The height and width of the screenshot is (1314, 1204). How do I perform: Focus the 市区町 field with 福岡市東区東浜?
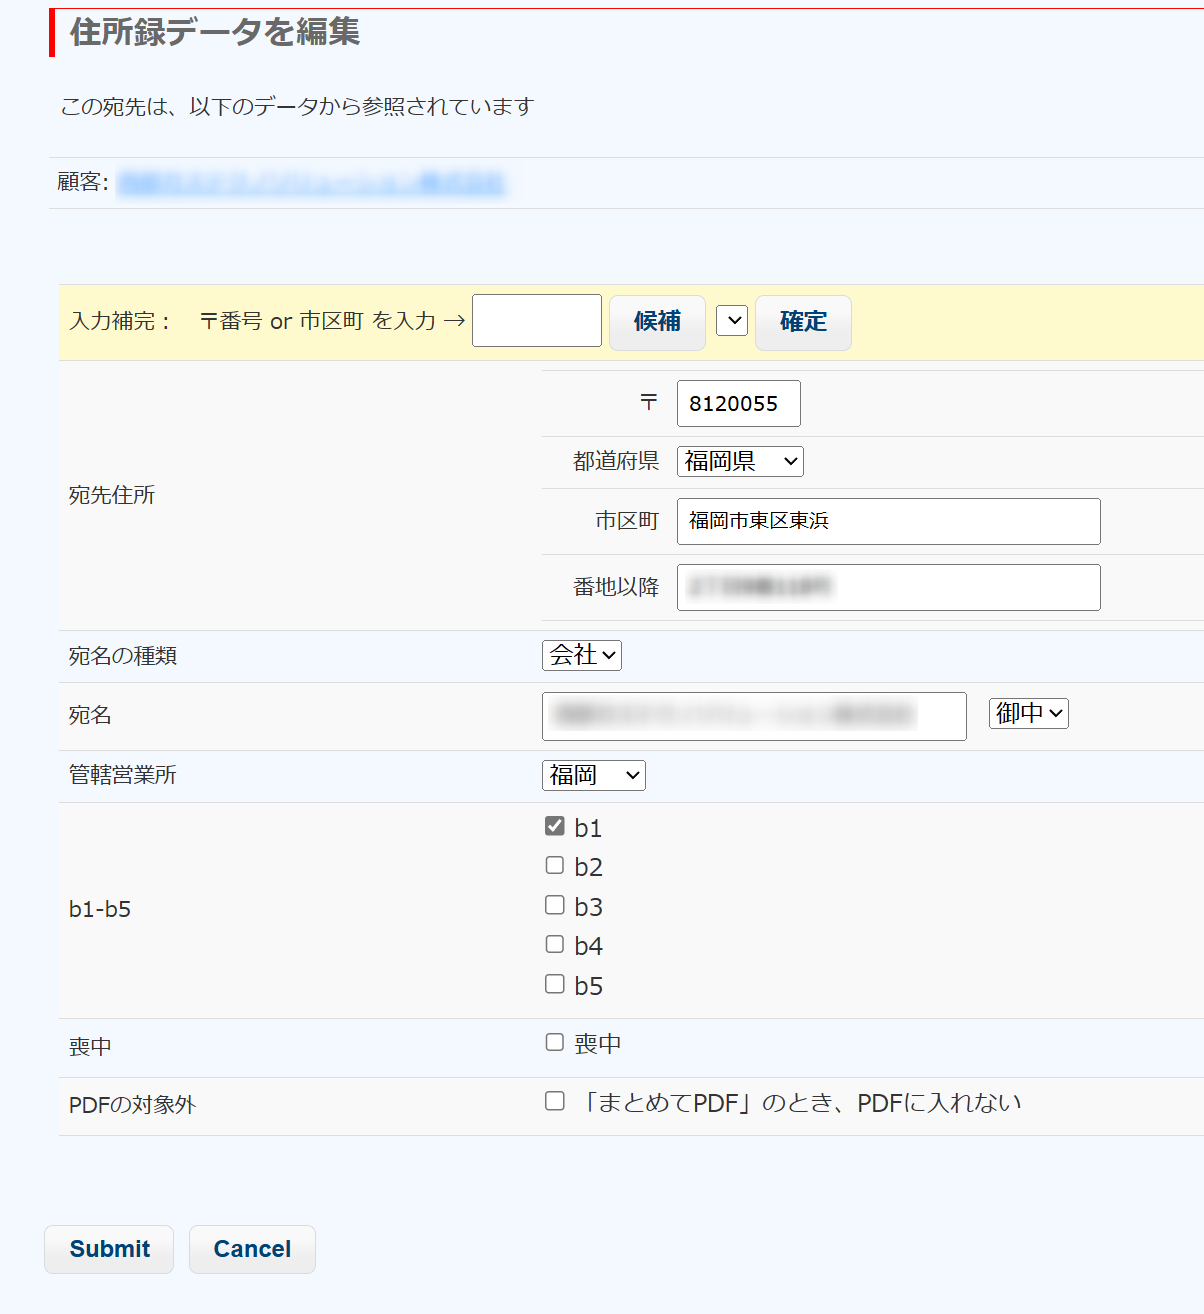click(x=888, y=521)
